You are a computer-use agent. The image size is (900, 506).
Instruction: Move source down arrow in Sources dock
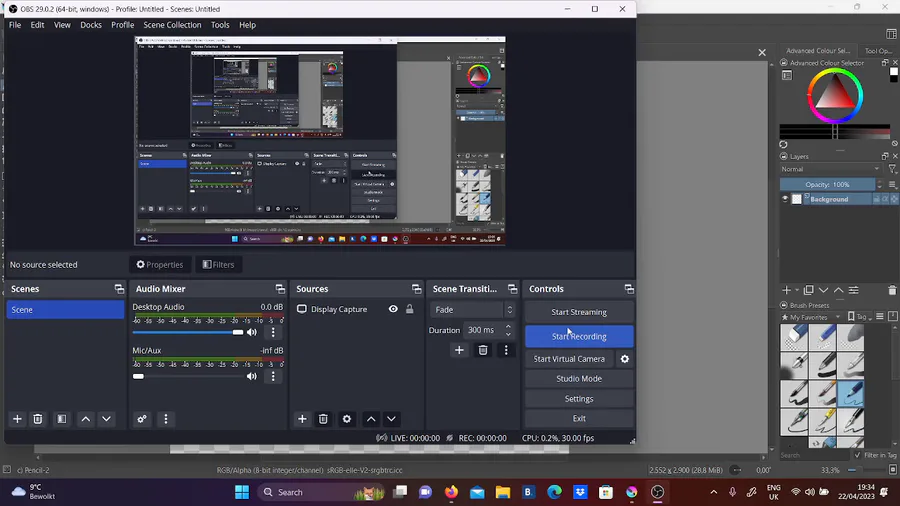(391, 419)
